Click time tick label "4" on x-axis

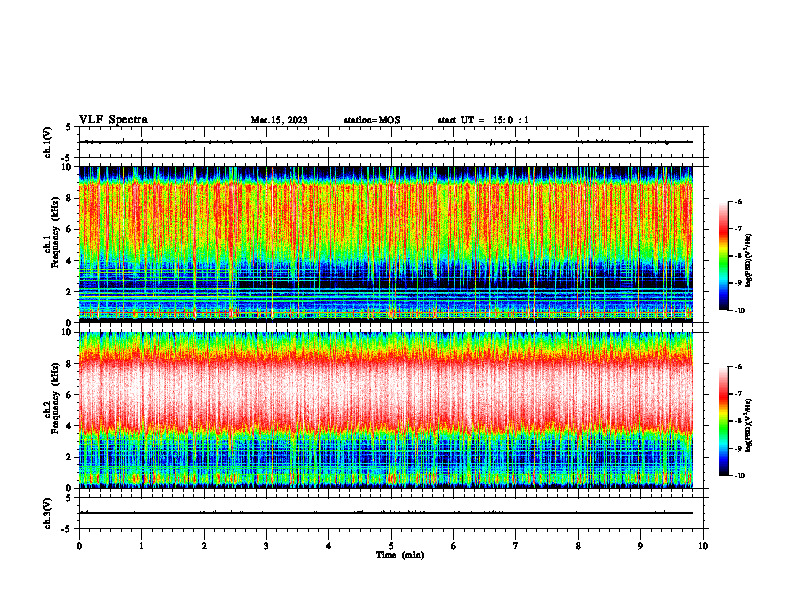point(329,546)
